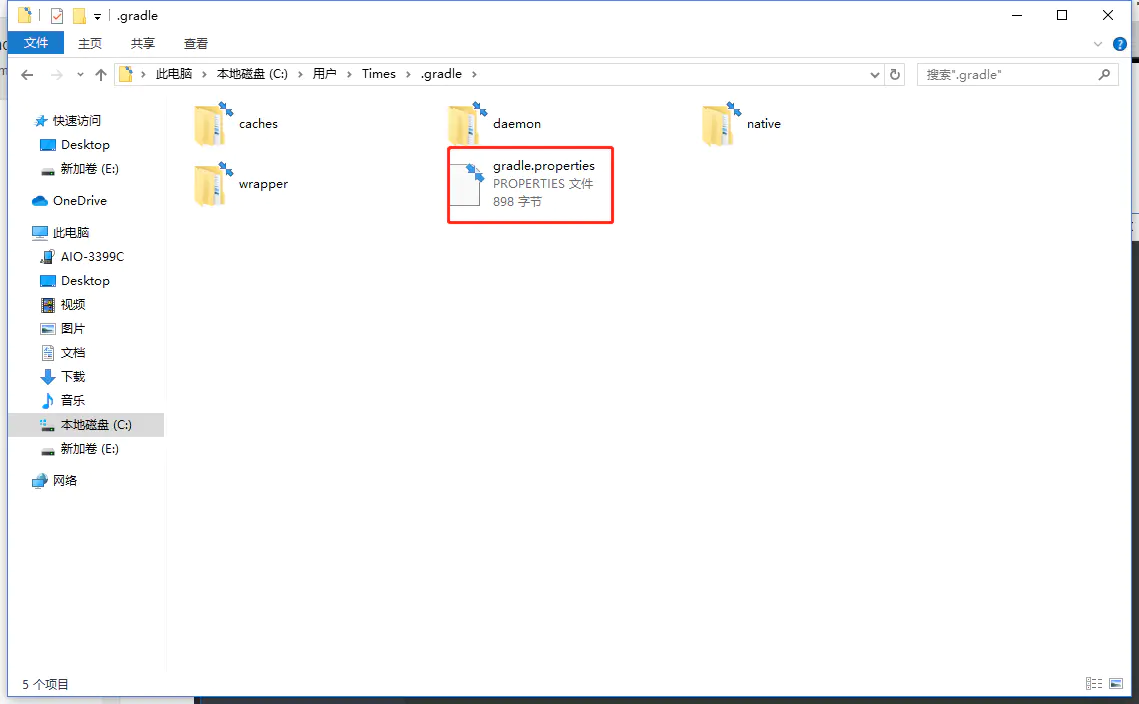Select 音乐 in navigation pane
This screenshot has width=1139, height=704.
[73, 400]
